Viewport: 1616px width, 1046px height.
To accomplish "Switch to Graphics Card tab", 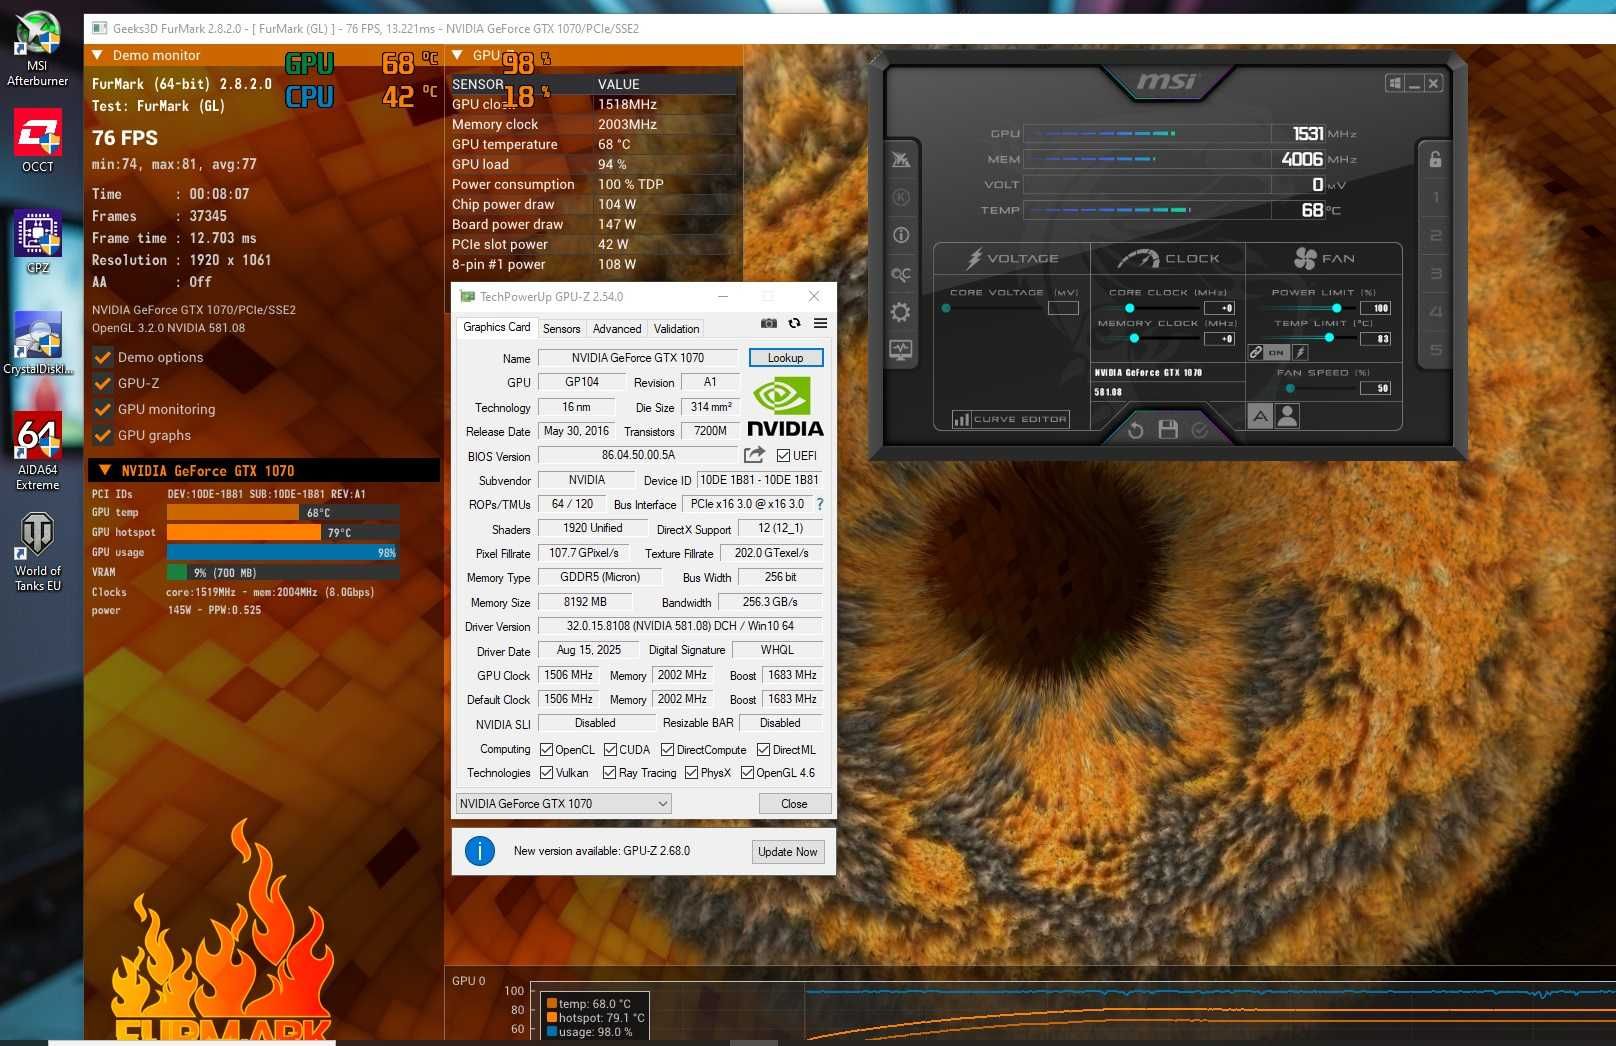I will tap(496, 328).
